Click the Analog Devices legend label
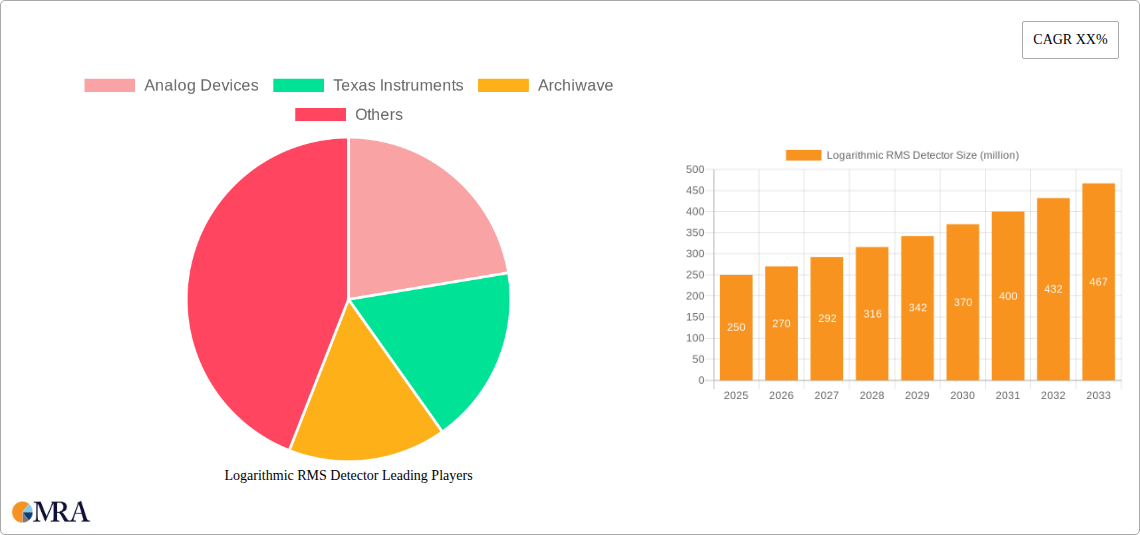The height and width of the screenshot is (535, 1140). [x=201, y=86]
